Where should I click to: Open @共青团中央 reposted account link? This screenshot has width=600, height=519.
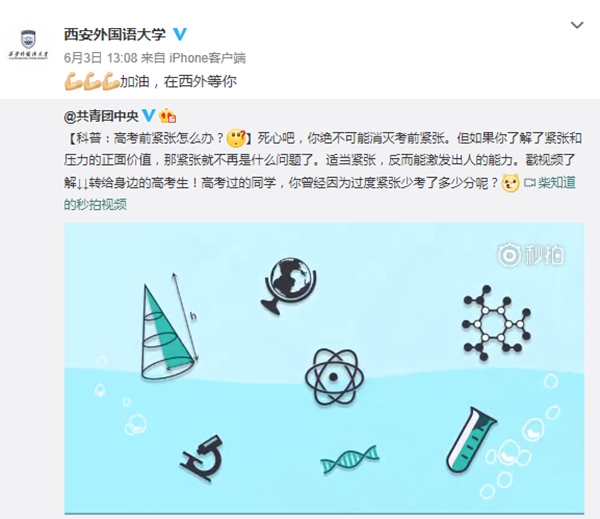pos(101,116)
